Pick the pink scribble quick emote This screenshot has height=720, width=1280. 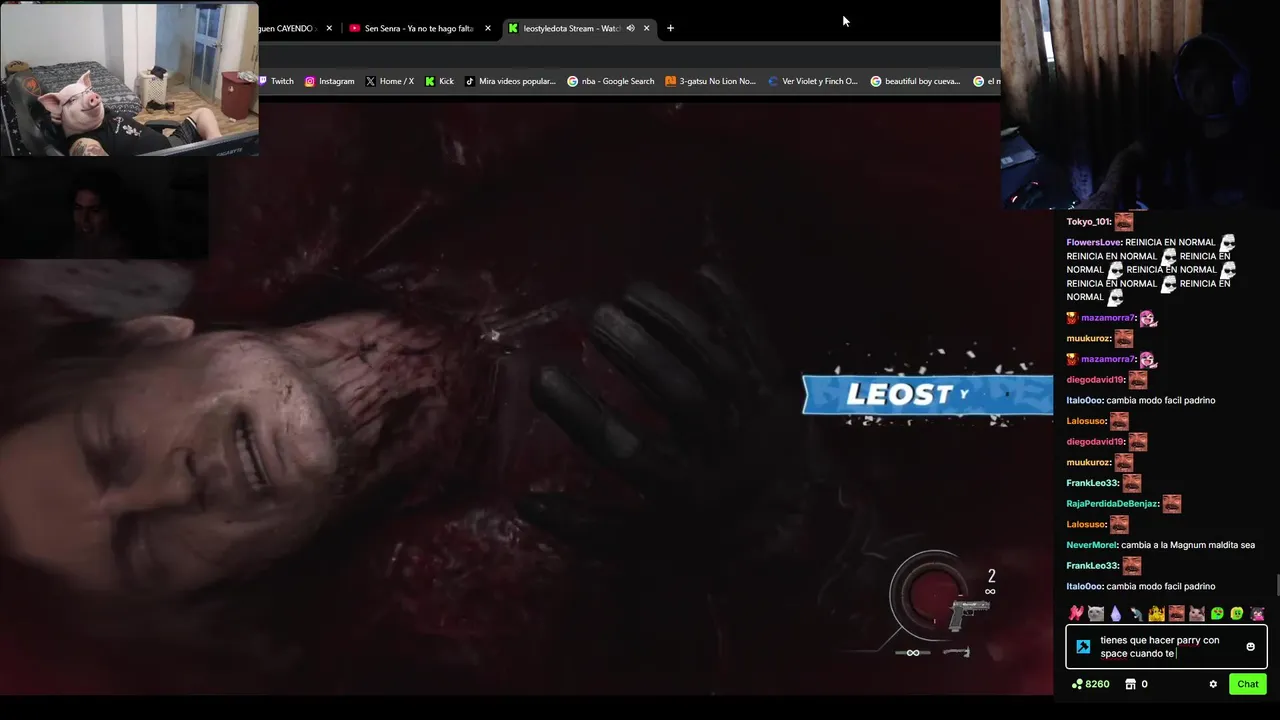click(1076, 613)
